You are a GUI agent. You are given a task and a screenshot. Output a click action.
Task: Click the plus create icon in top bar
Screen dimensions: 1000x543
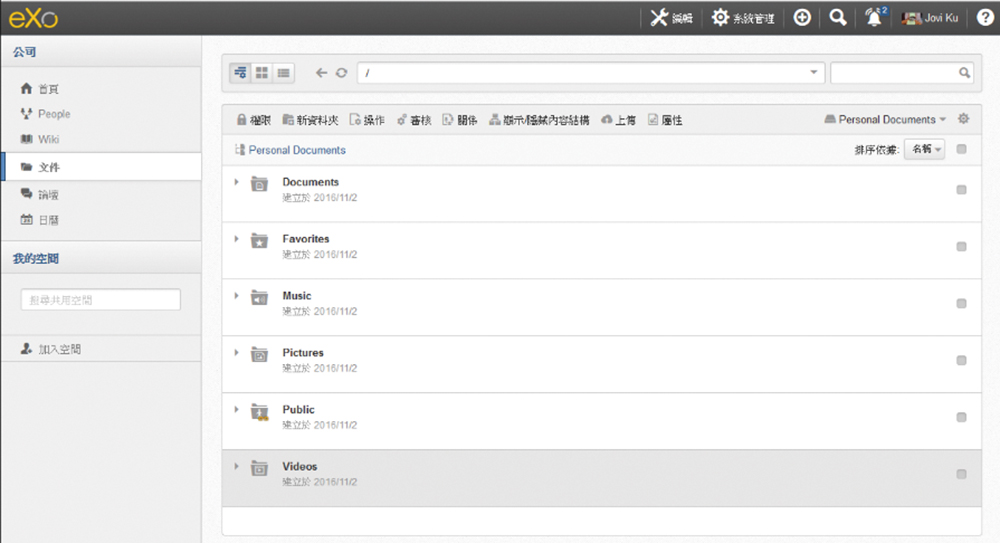pos(802,18)
